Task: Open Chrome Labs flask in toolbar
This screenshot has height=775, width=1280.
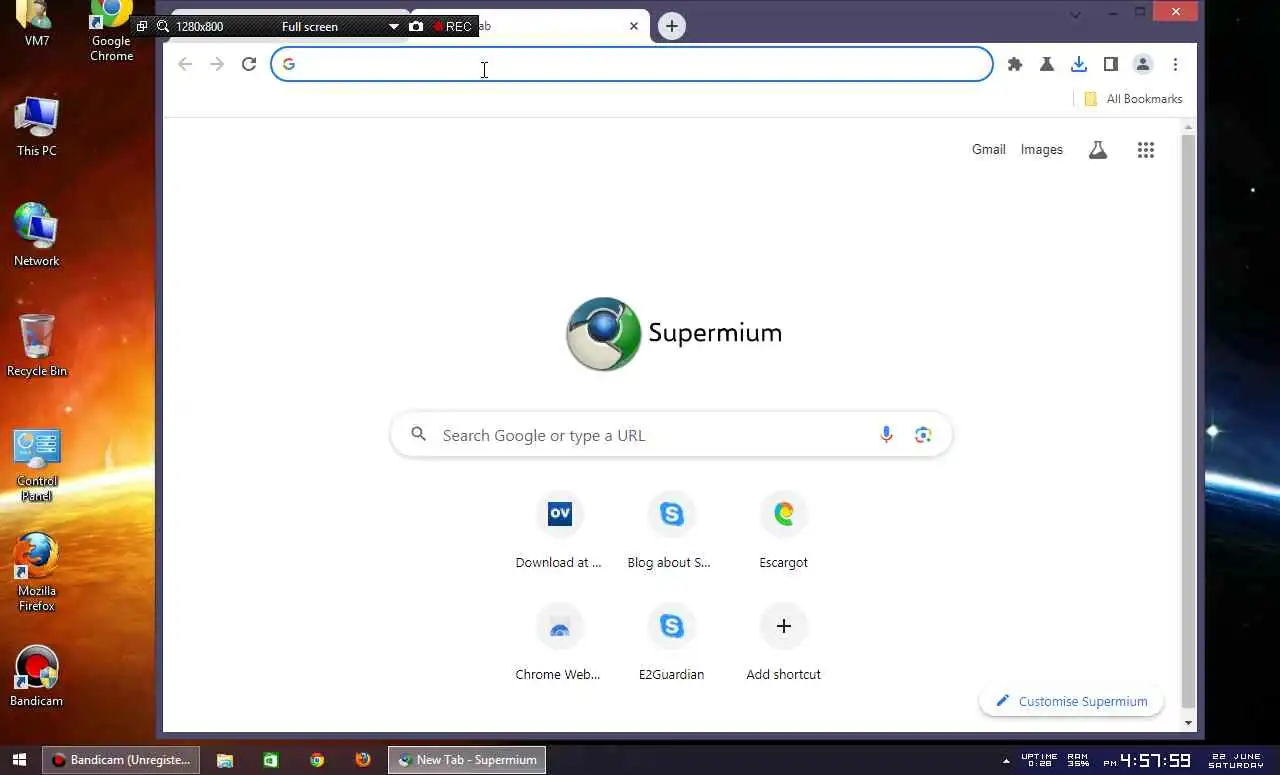Action: click(1047, 64)
